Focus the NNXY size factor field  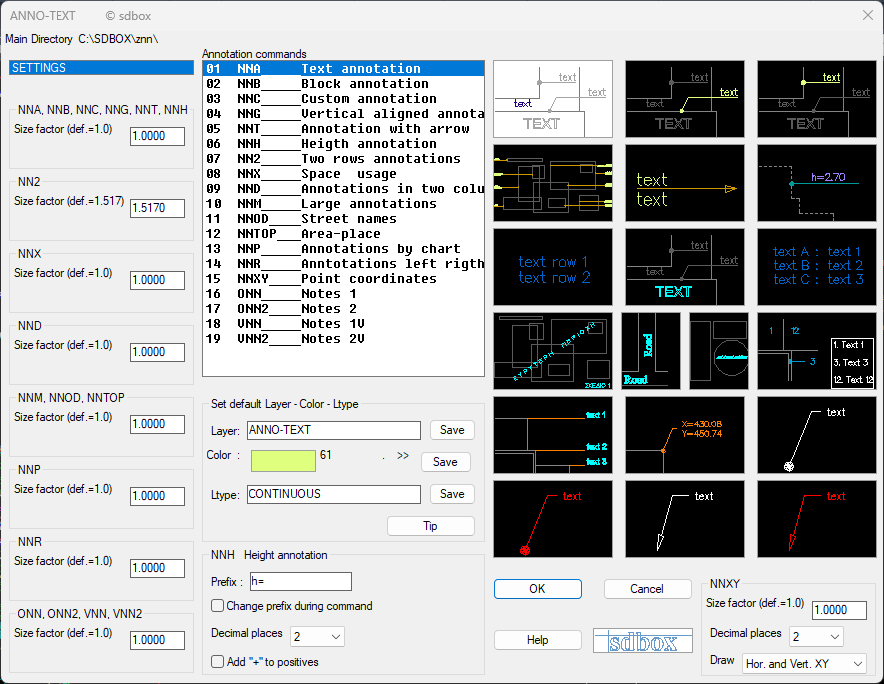point(839,610)
